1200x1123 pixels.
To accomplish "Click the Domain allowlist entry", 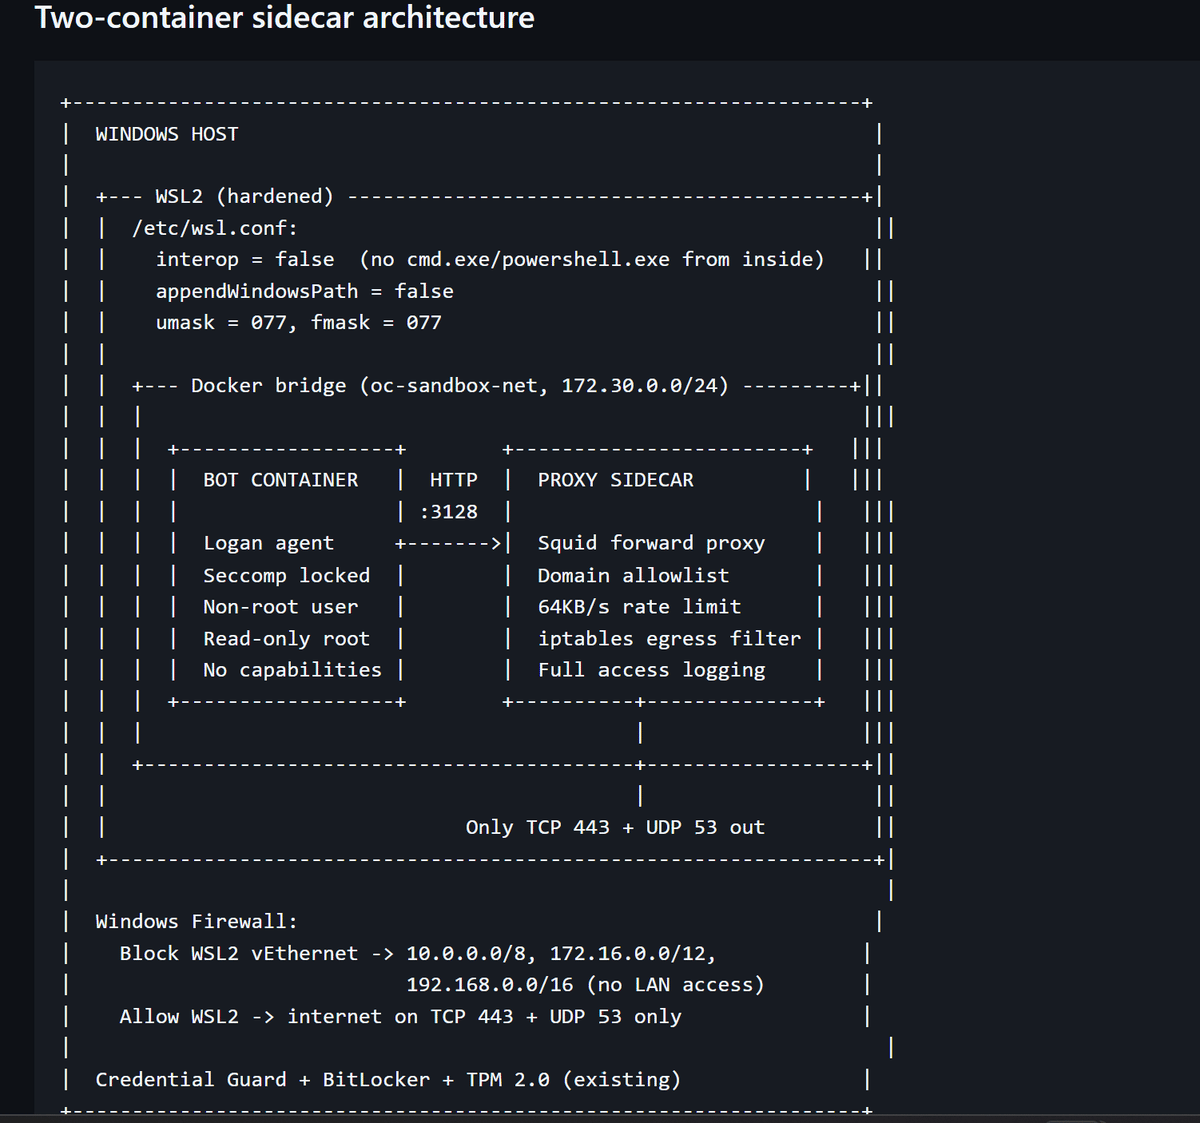I will 633,575.
